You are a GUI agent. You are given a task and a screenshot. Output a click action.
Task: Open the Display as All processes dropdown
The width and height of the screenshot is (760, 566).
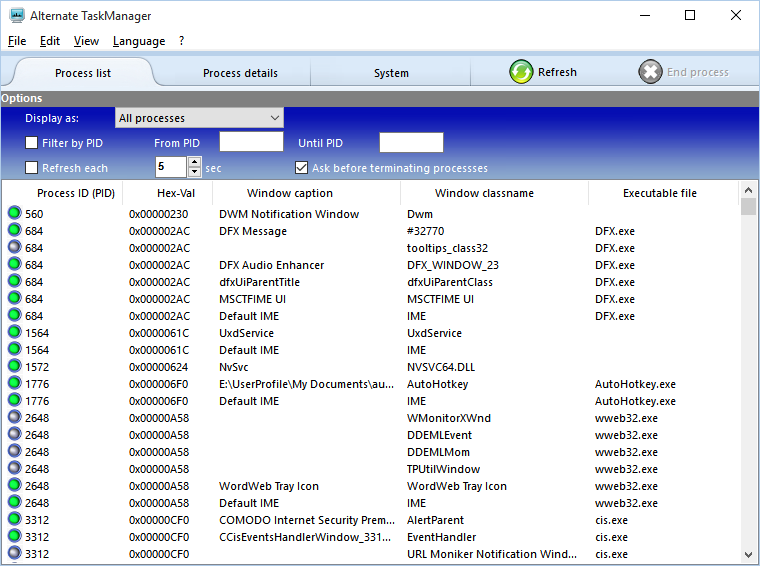tap(199, 118)
